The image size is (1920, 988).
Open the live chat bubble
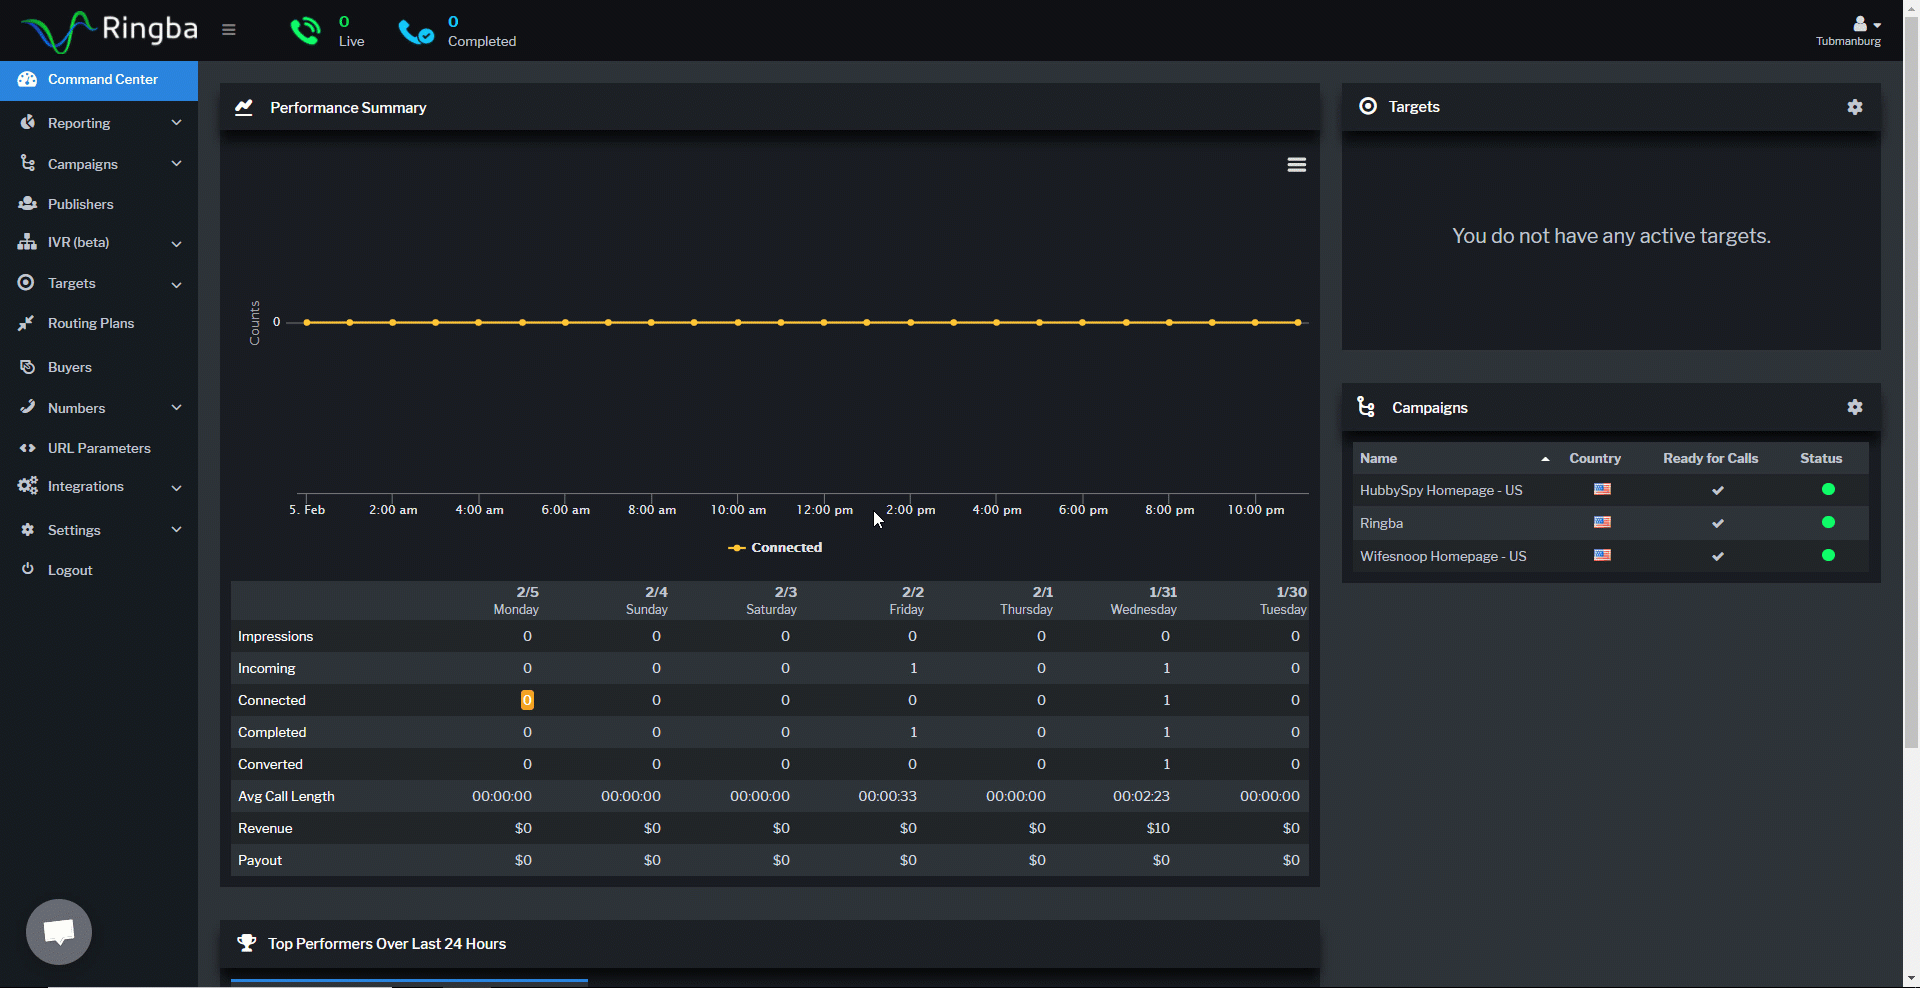point(59,932)
